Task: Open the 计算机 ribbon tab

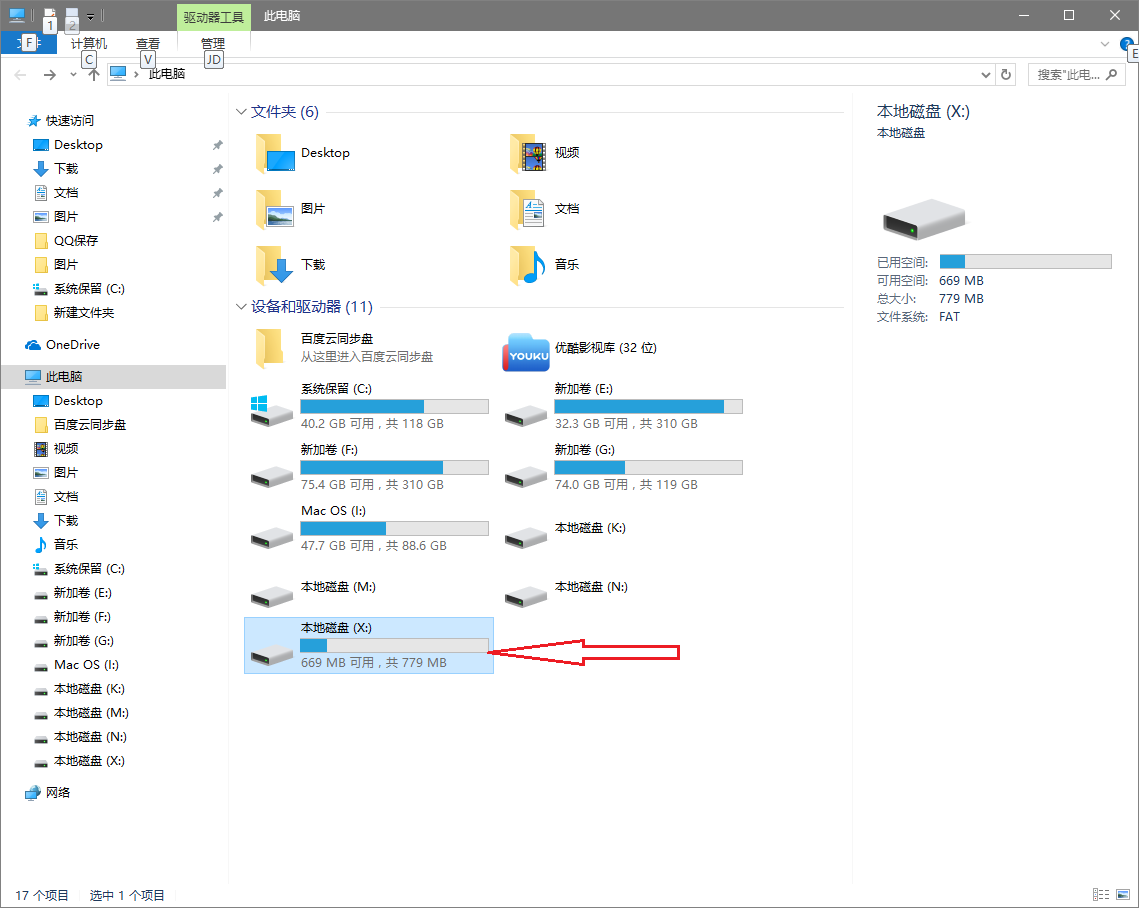Action: coord(89,44)
